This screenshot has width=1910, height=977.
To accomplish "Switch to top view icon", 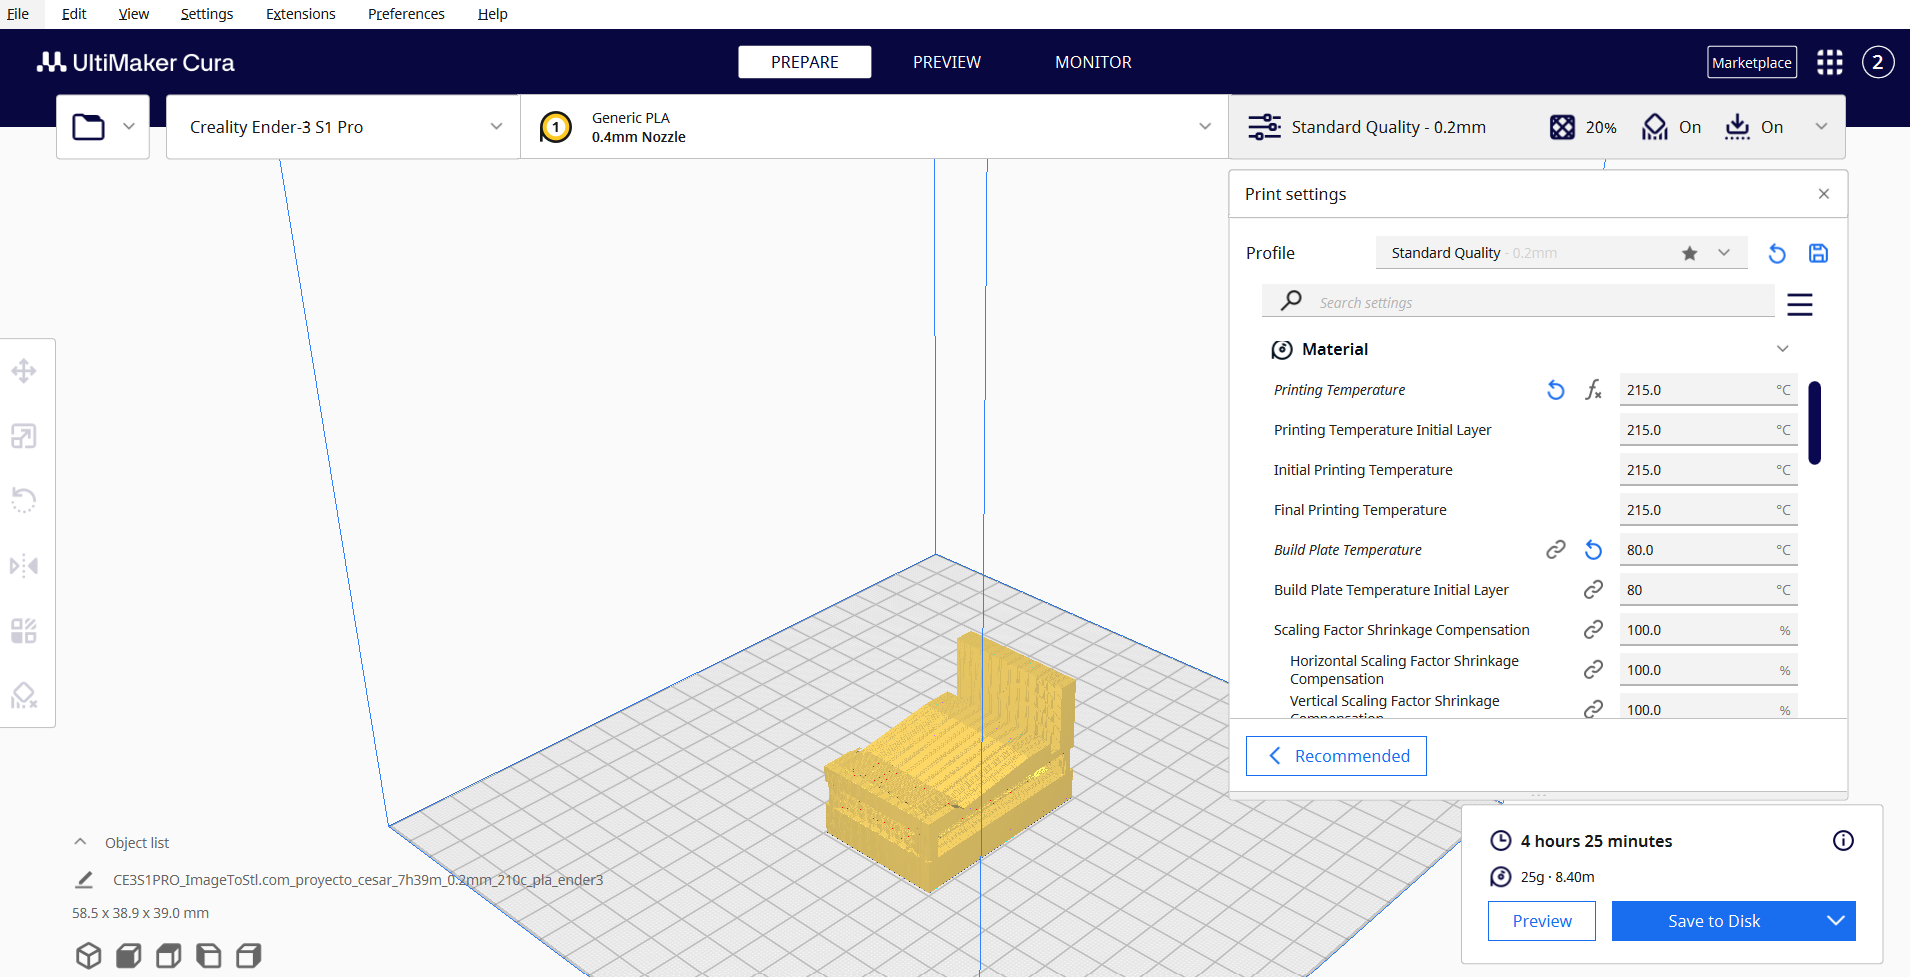I will [x=168, y=956].
